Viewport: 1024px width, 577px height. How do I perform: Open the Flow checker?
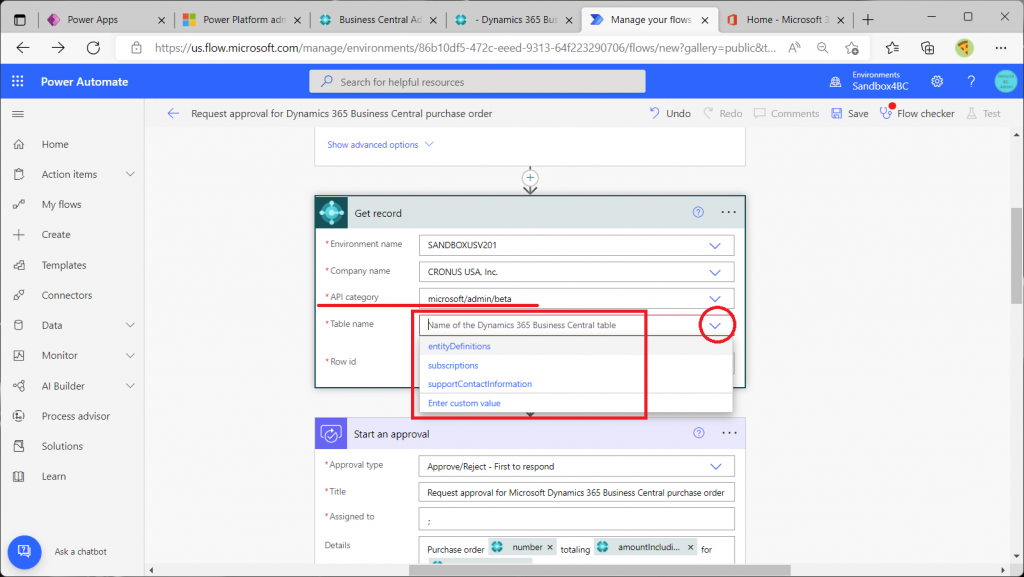pos(917,114)
